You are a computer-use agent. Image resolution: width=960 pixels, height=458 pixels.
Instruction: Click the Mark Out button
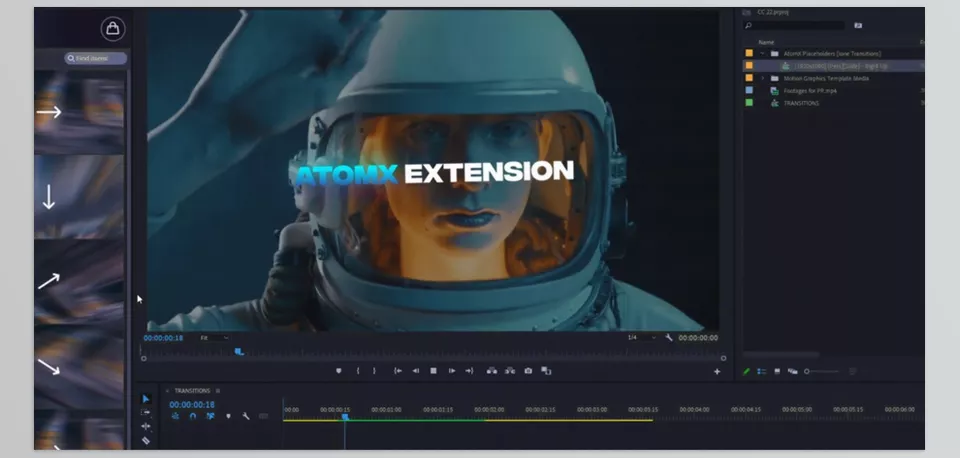coord(375,371)
